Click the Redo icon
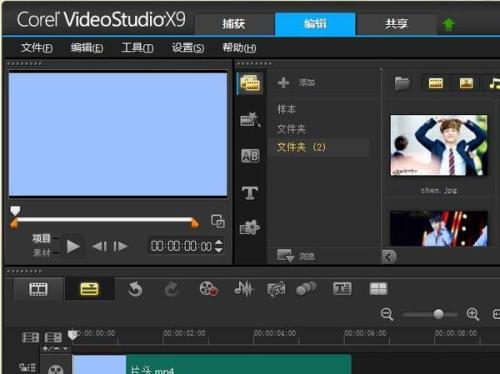The height and width of the screenshot is (374, 500). pyautogui.click(x=171, y=289)
